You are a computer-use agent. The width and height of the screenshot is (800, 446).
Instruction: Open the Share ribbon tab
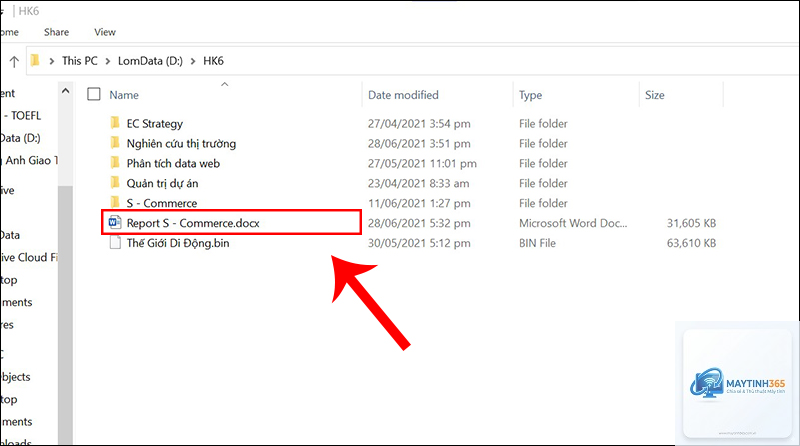[56, 32]
